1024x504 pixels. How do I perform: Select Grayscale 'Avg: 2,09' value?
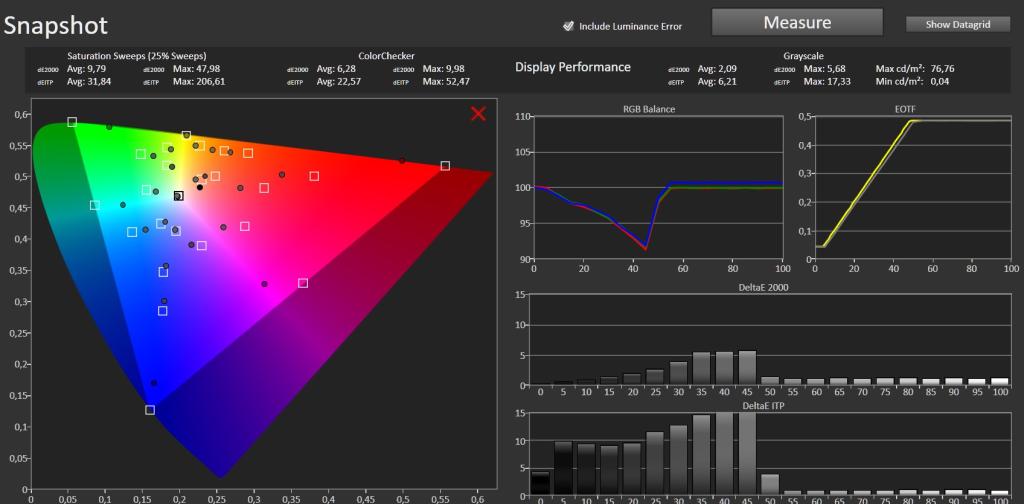(718, 69)
